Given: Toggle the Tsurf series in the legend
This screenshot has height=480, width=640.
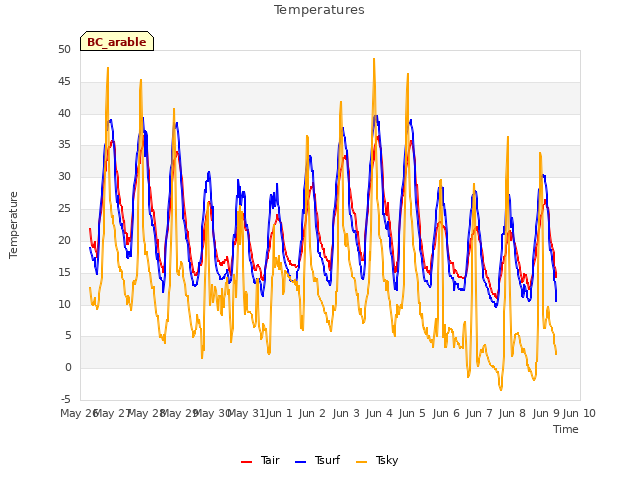Looking at the screenshot, I should 317,460.
